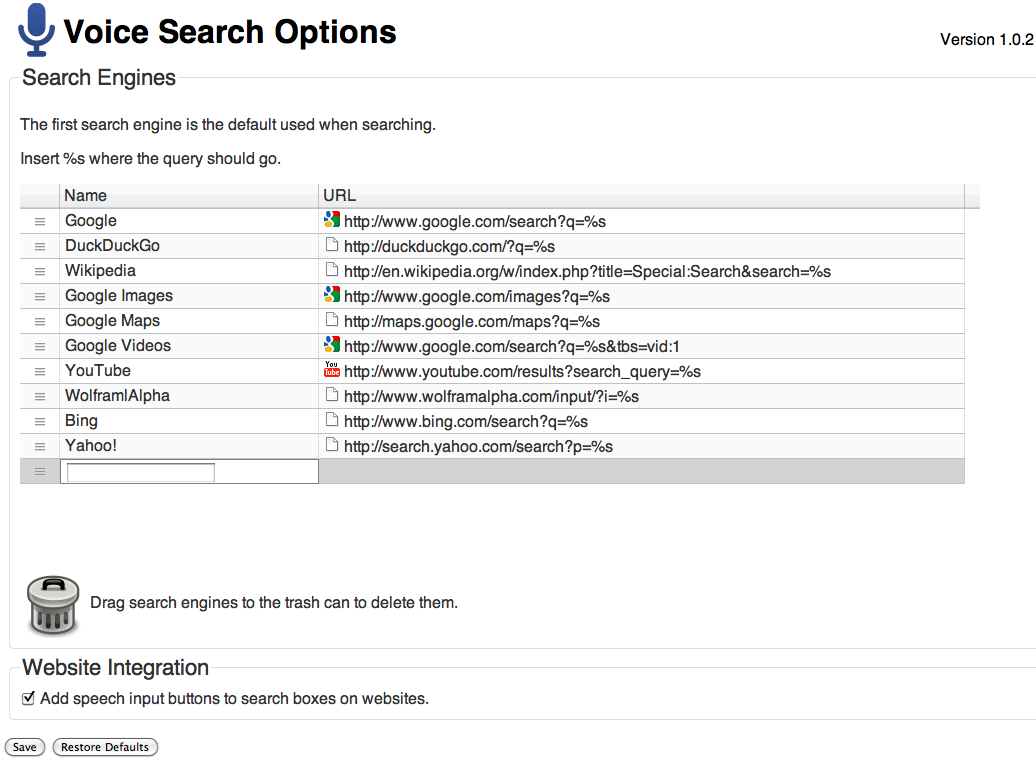Click the page icon beside the WolframAlpha URL
The height and width of the screenshot is (764, 1036).
tap(330, 395)
